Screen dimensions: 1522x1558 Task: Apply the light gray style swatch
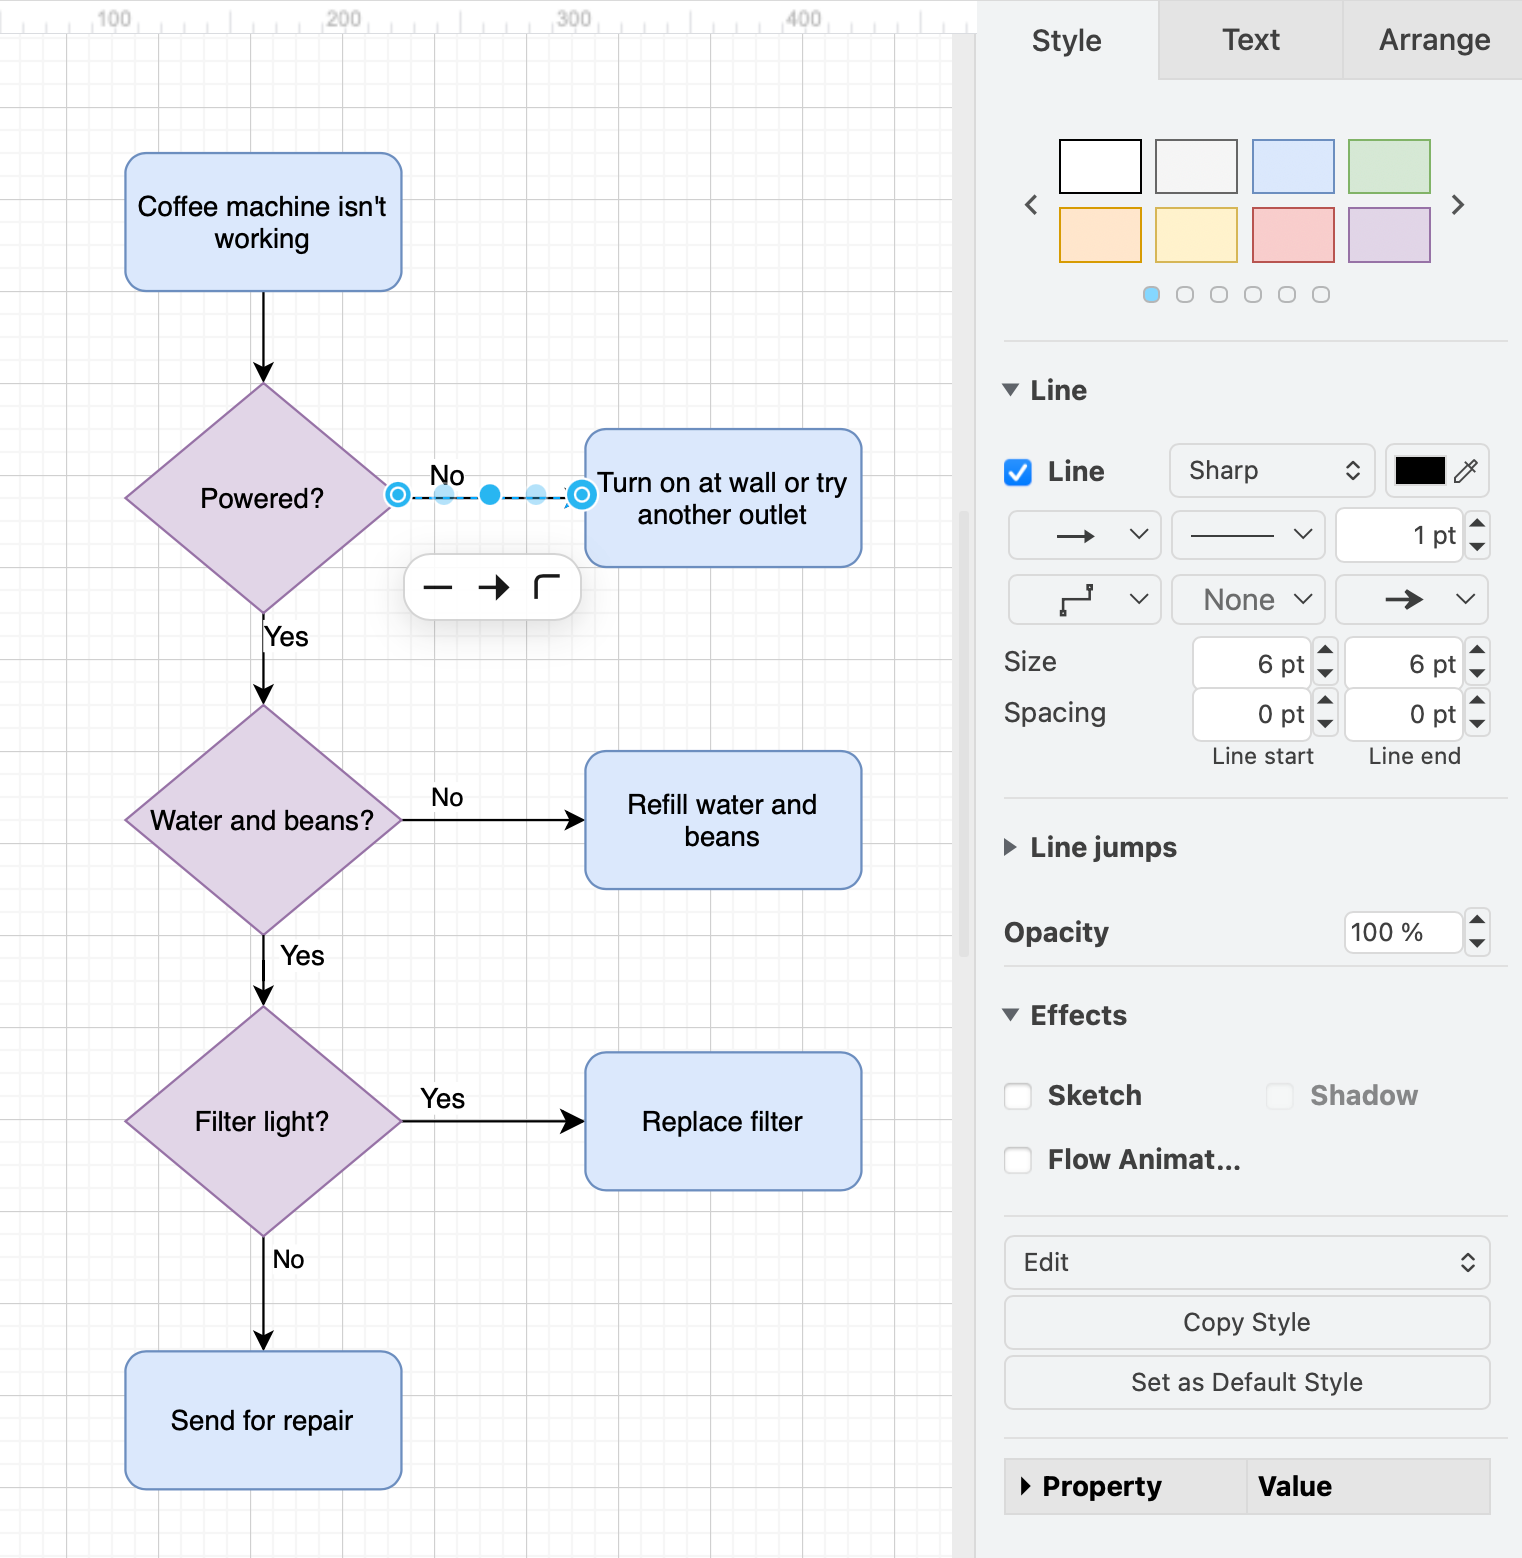click(x=1196, y=166)
